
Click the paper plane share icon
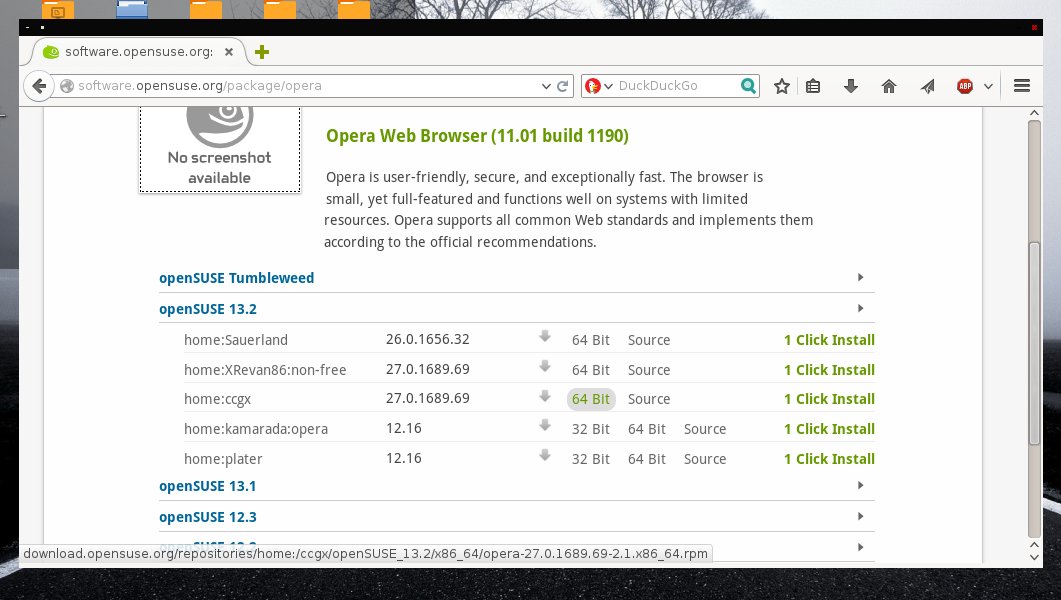927,86
